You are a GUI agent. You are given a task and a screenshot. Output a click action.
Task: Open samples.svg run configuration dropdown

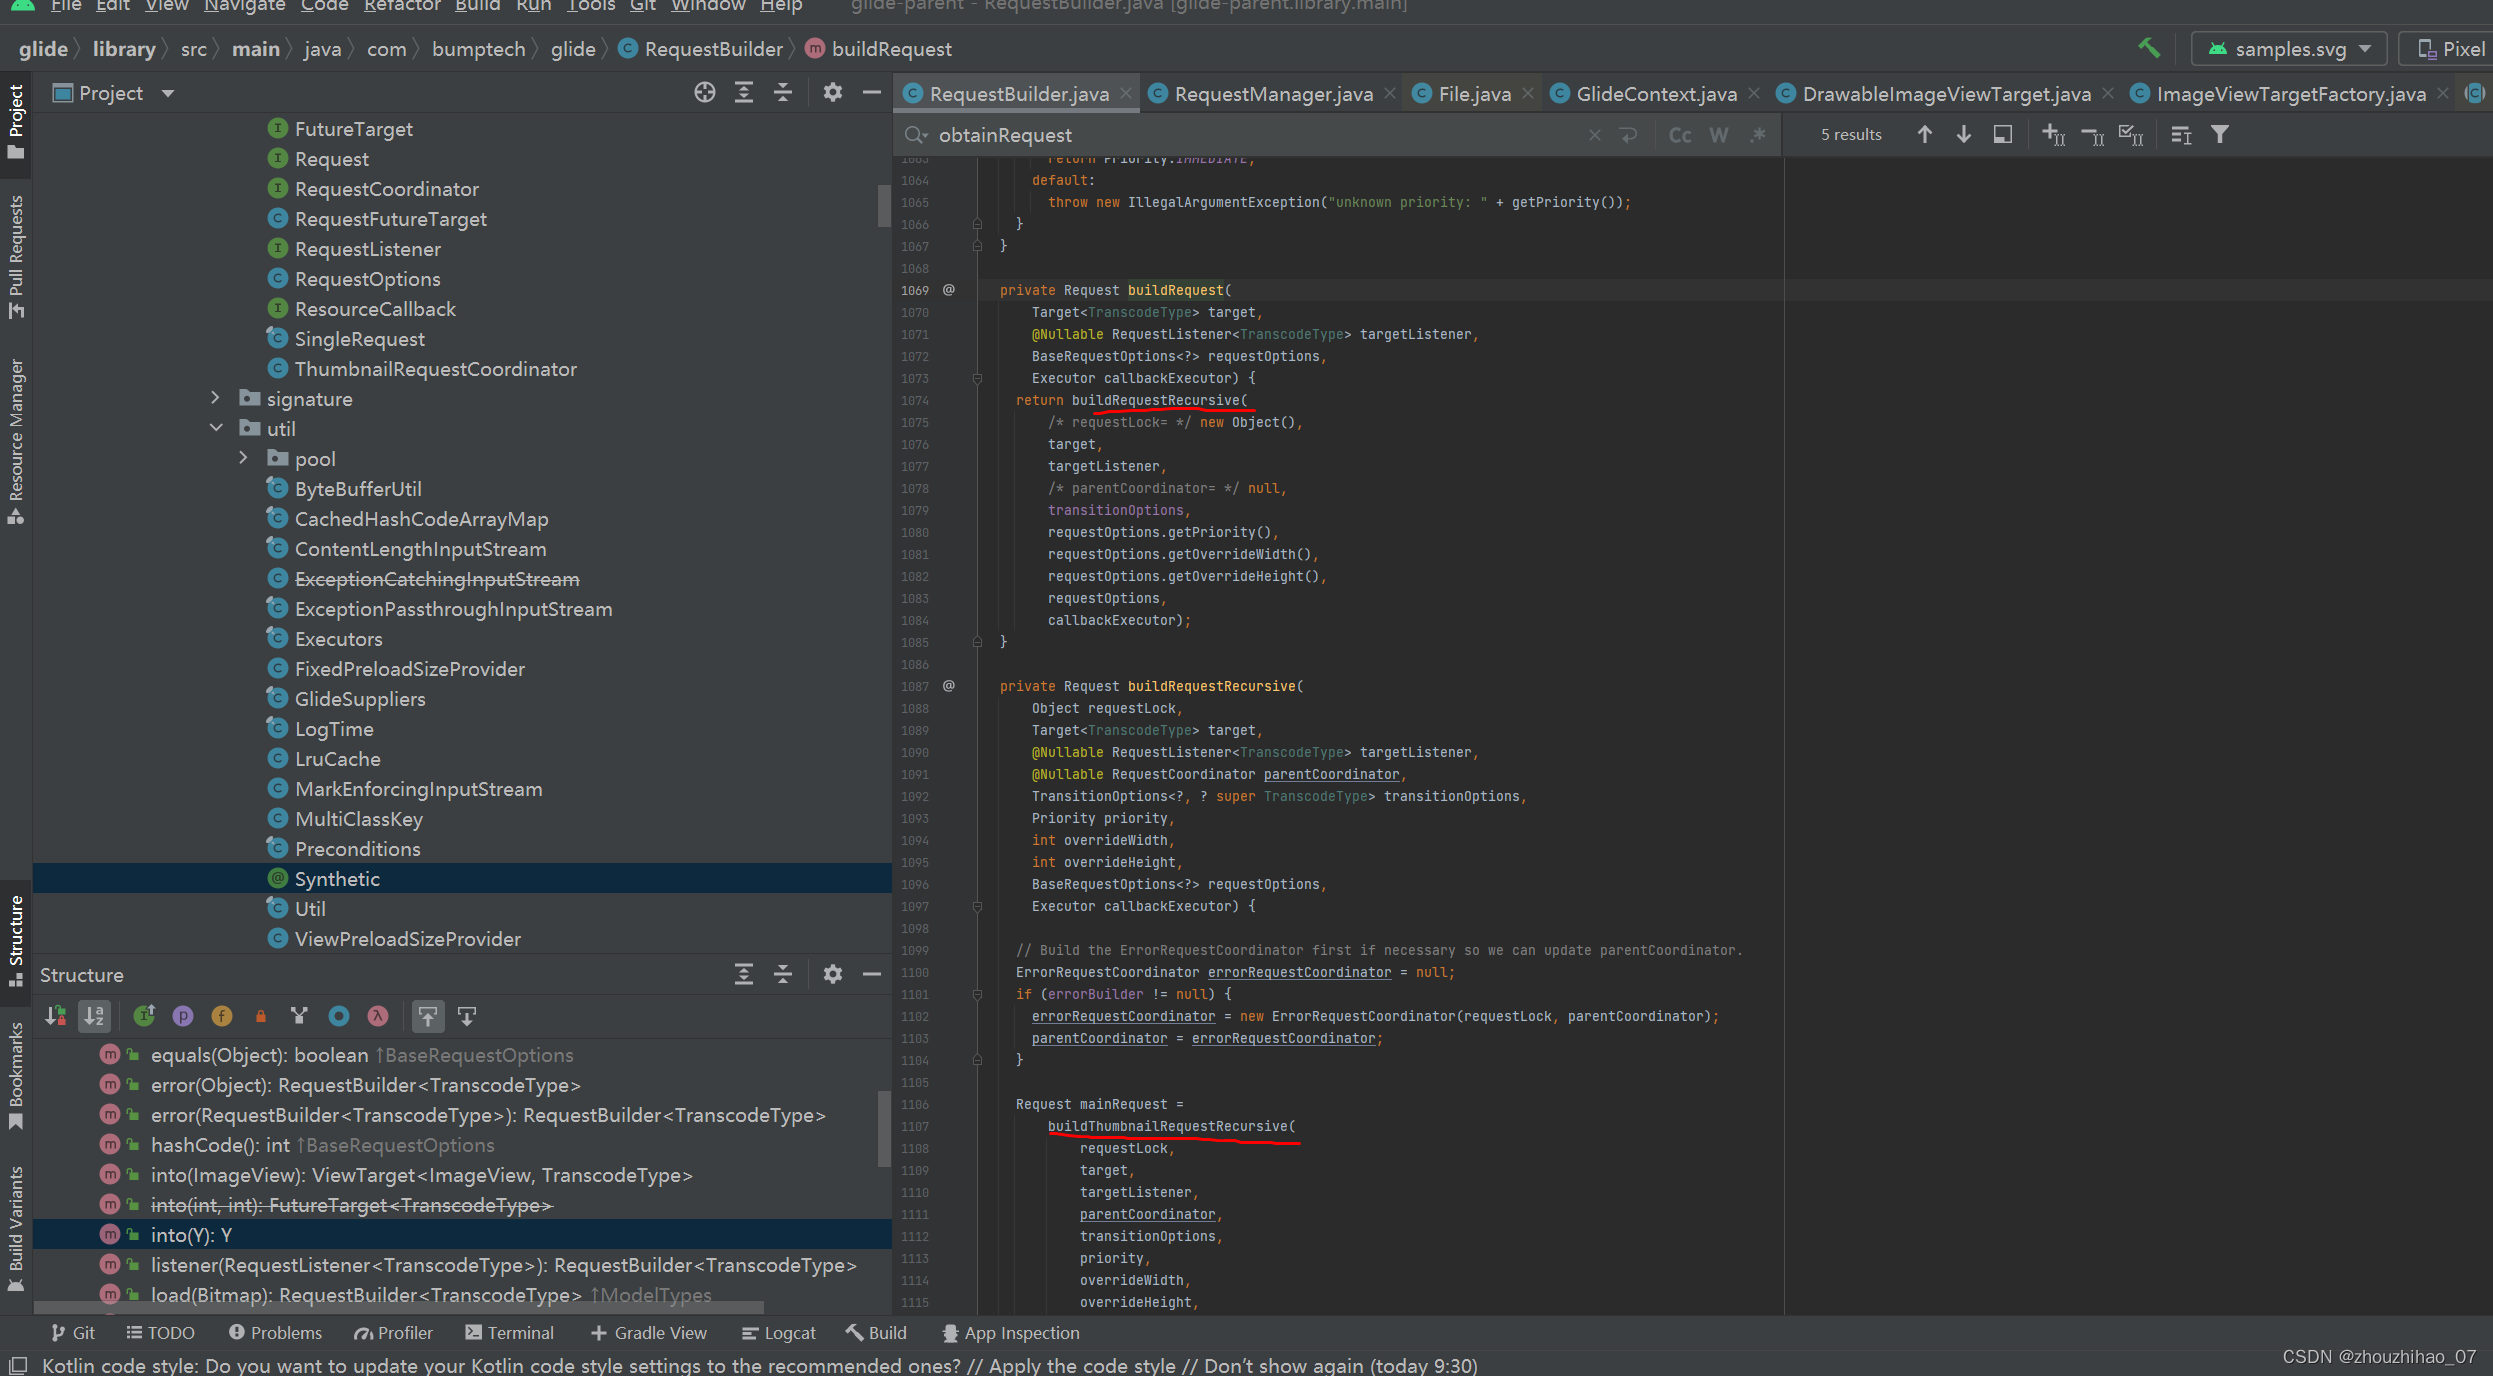(x=2289, y=49)
